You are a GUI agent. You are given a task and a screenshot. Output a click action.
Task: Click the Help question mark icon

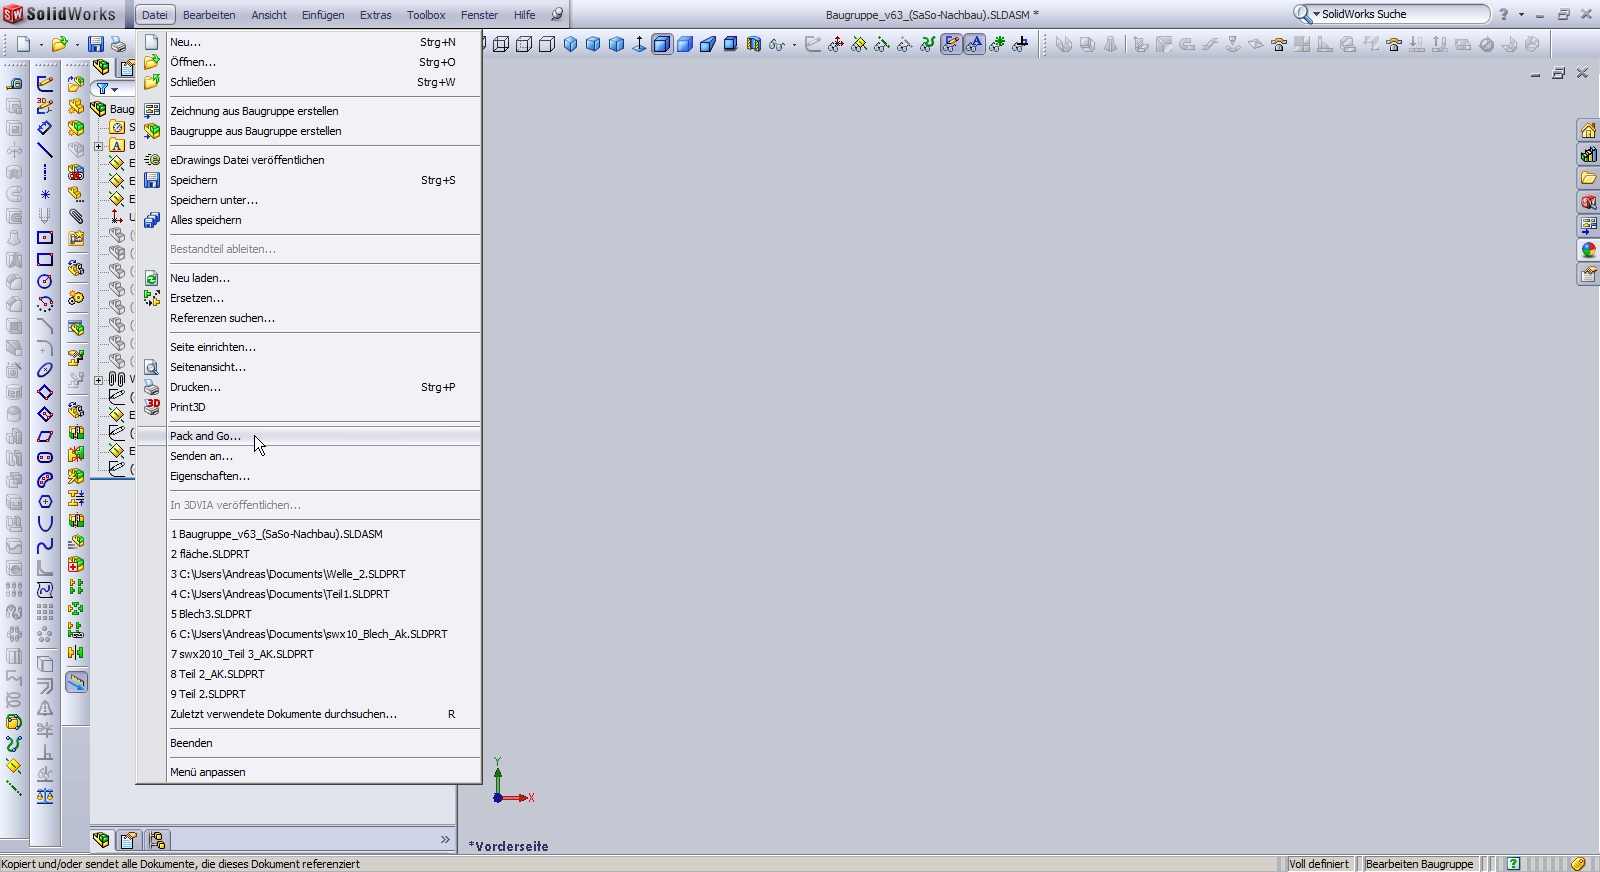point(1503,14)
